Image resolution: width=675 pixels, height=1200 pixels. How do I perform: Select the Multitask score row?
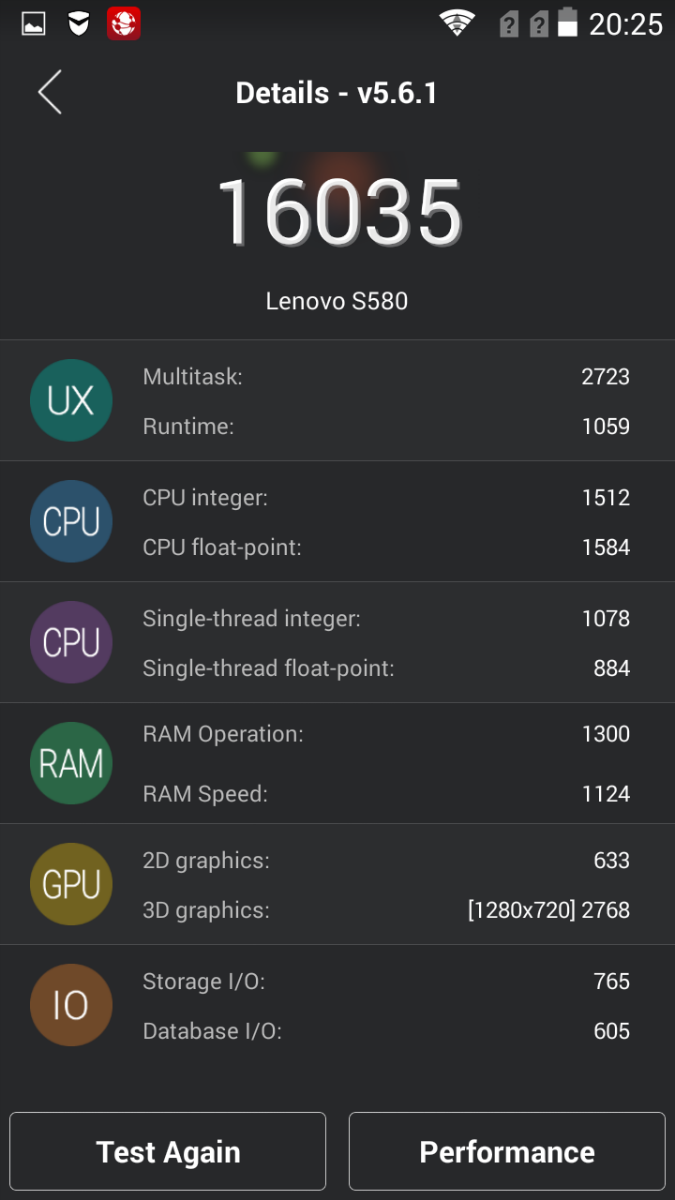[386, 377]
